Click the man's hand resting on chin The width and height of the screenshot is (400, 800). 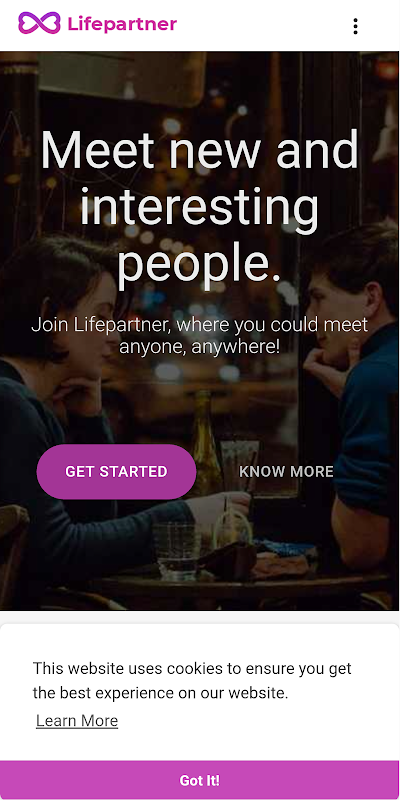(332, 365)
